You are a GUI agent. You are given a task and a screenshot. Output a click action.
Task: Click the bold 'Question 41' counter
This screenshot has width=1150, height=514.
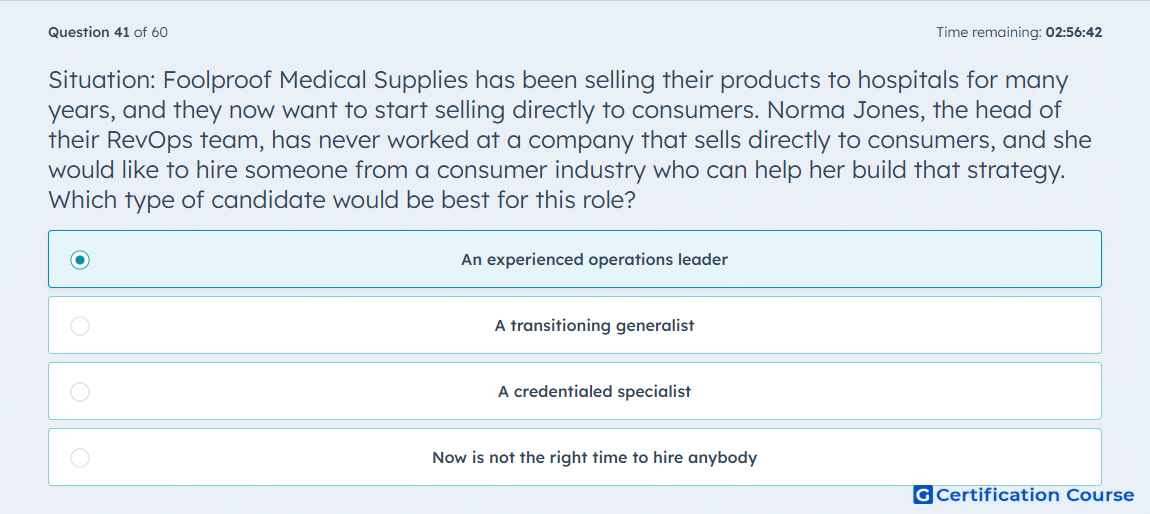[89, 32]
